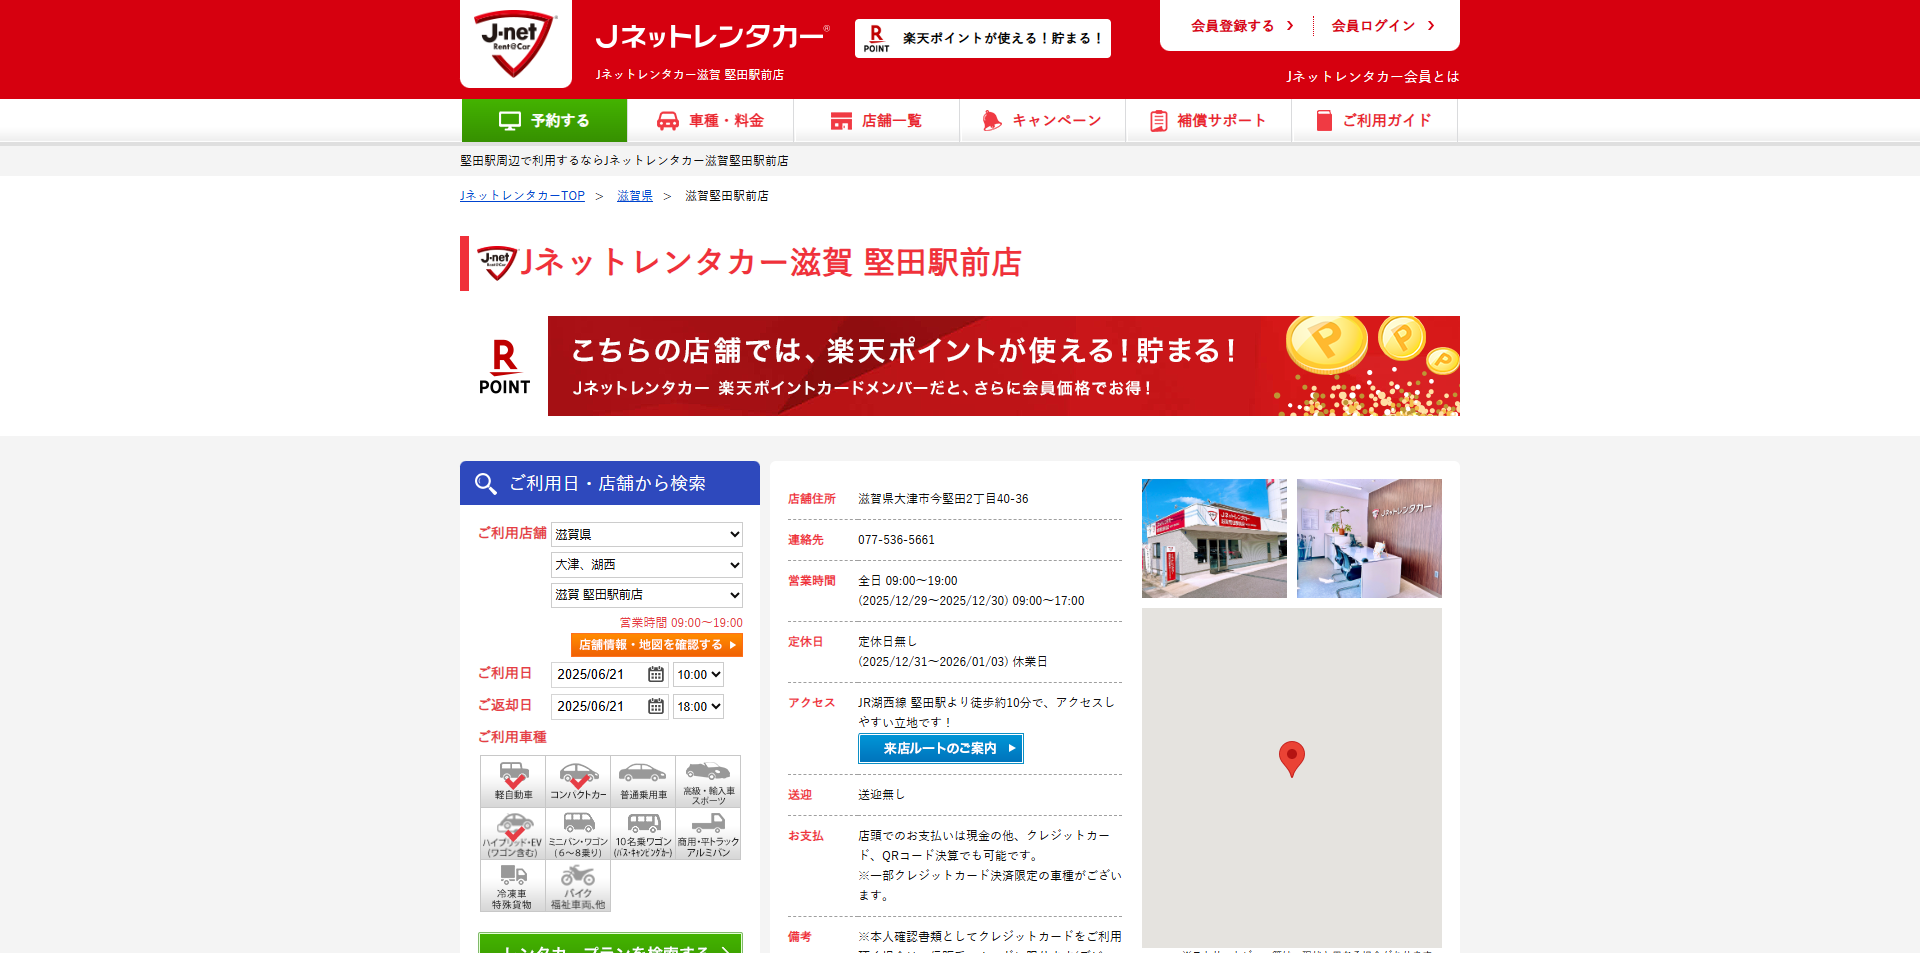Click 店舗情報・地図を確認する button
Viewport: 1920px width, 953px height.
pyautogui.click(x=657, y=645)
